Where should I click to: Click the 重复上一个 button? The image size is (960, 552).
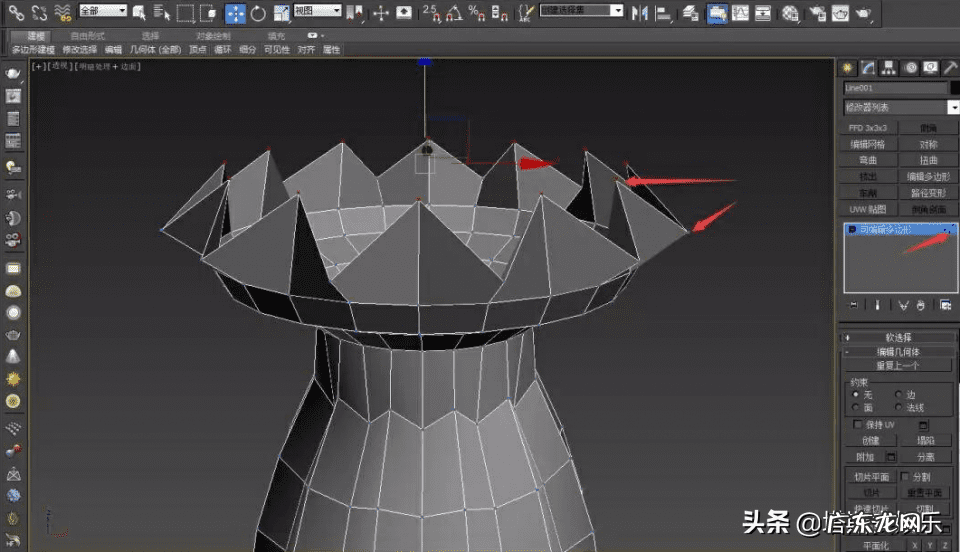[898, 366]
